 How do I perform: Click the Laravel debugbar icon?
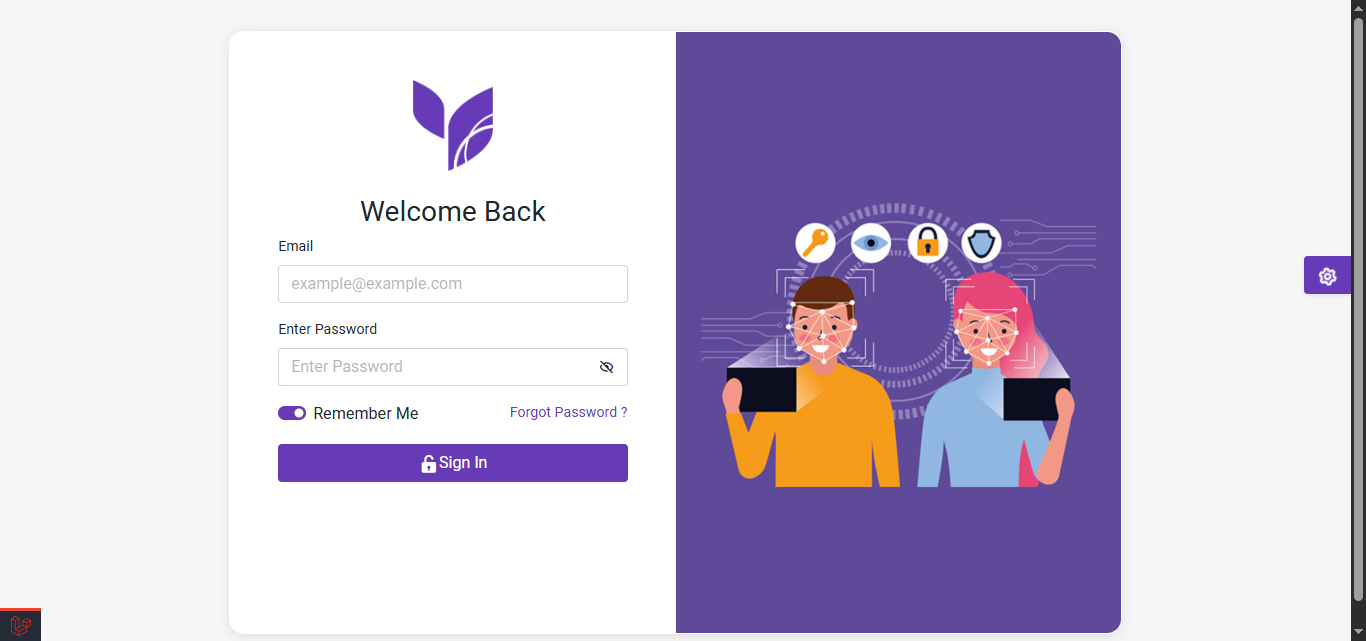click(20, 625)
